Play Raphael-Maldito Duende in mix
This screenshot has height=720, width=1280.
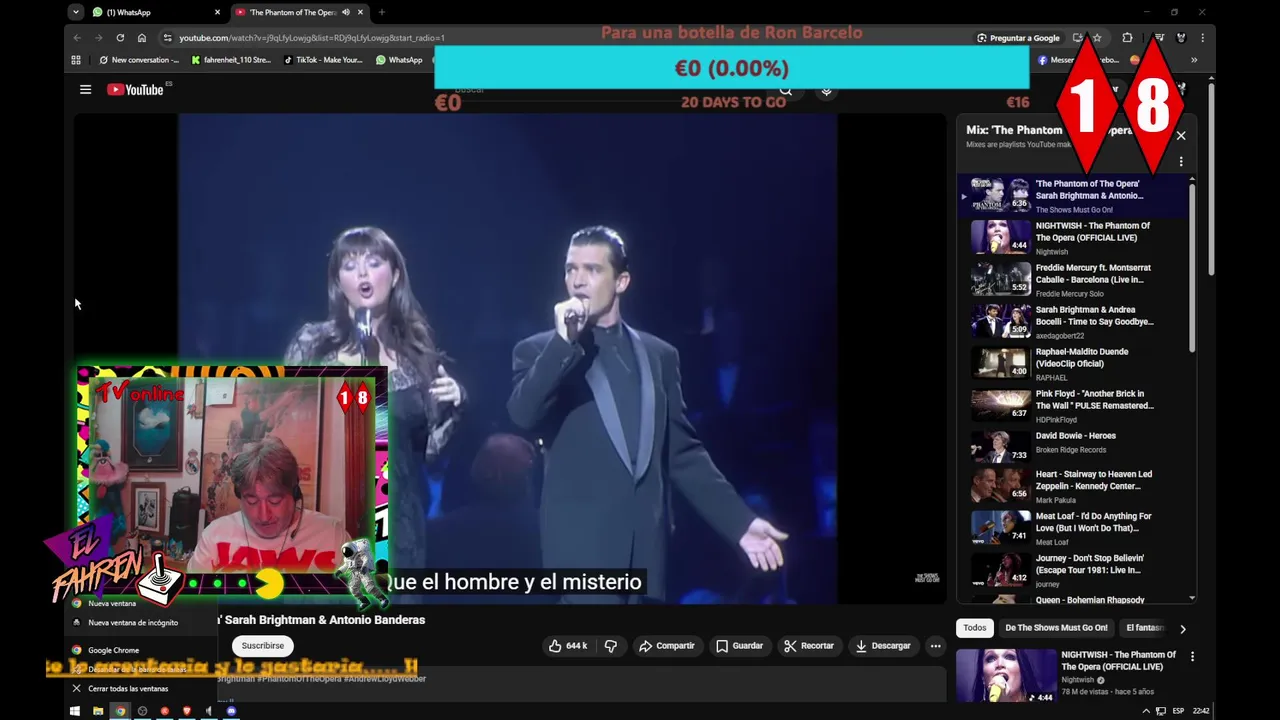click(x=1075, y=364)
